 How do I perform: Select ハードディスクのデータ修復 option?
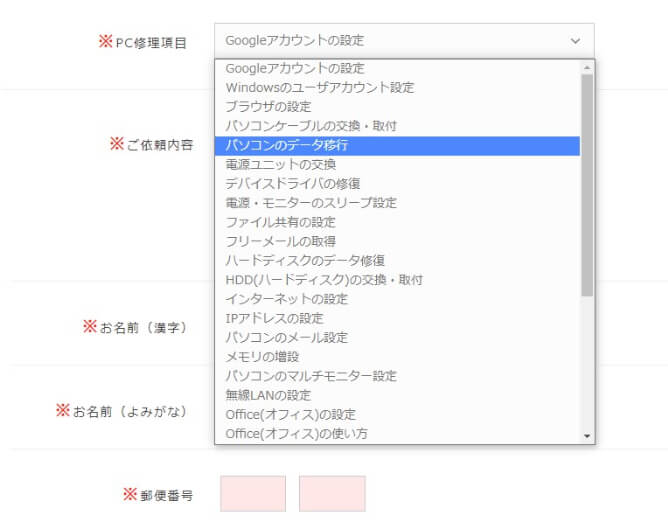(x=397, y=261)
